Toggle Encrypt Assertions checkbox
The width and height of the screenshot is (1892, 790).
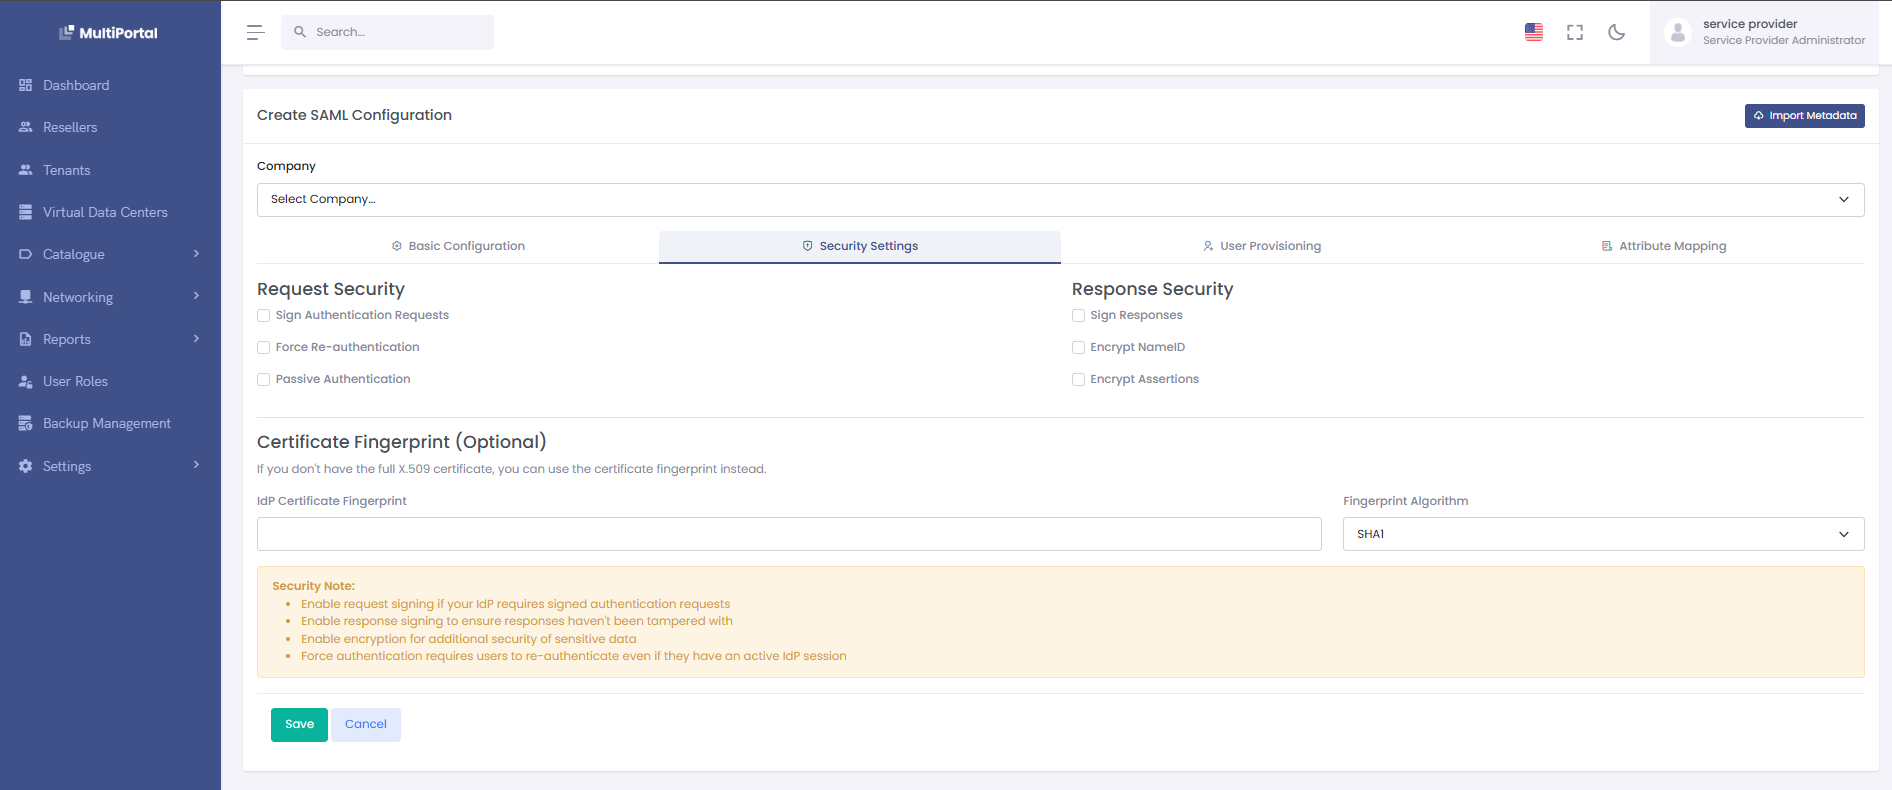[x=1078, y=379]
